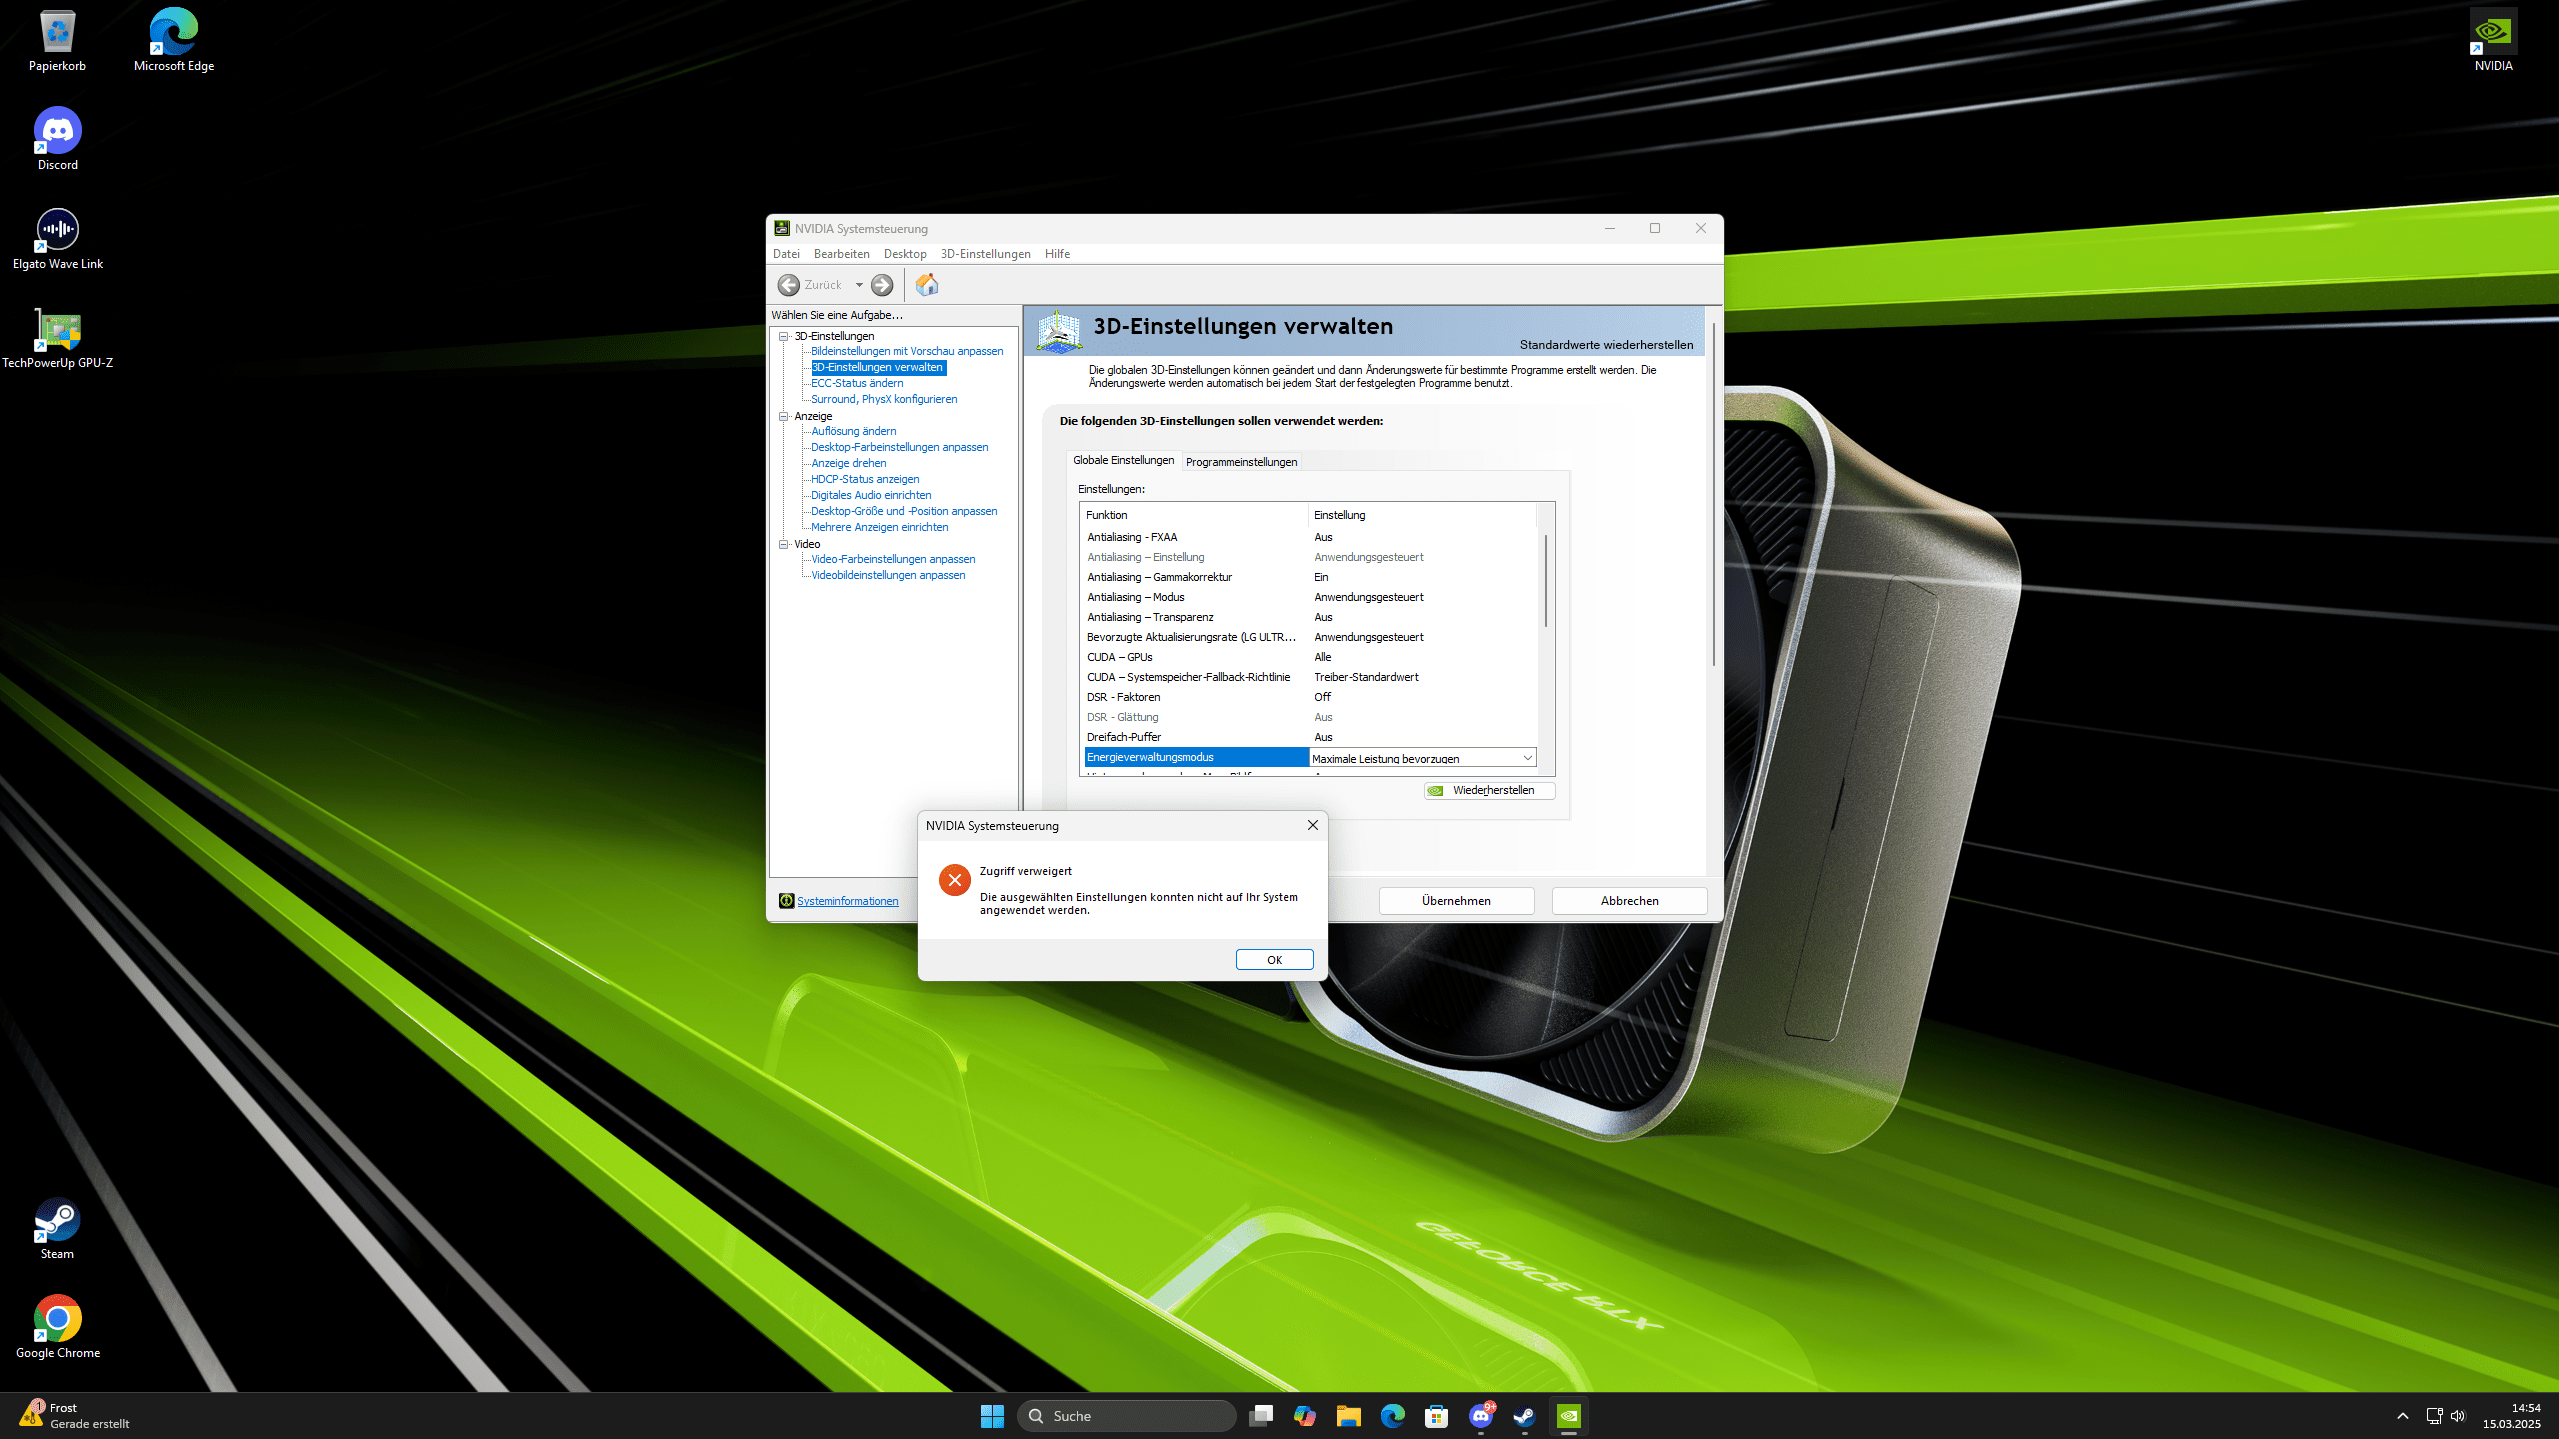
Task: Open the back history dropdown arrow
Action: tap(858, 285)
